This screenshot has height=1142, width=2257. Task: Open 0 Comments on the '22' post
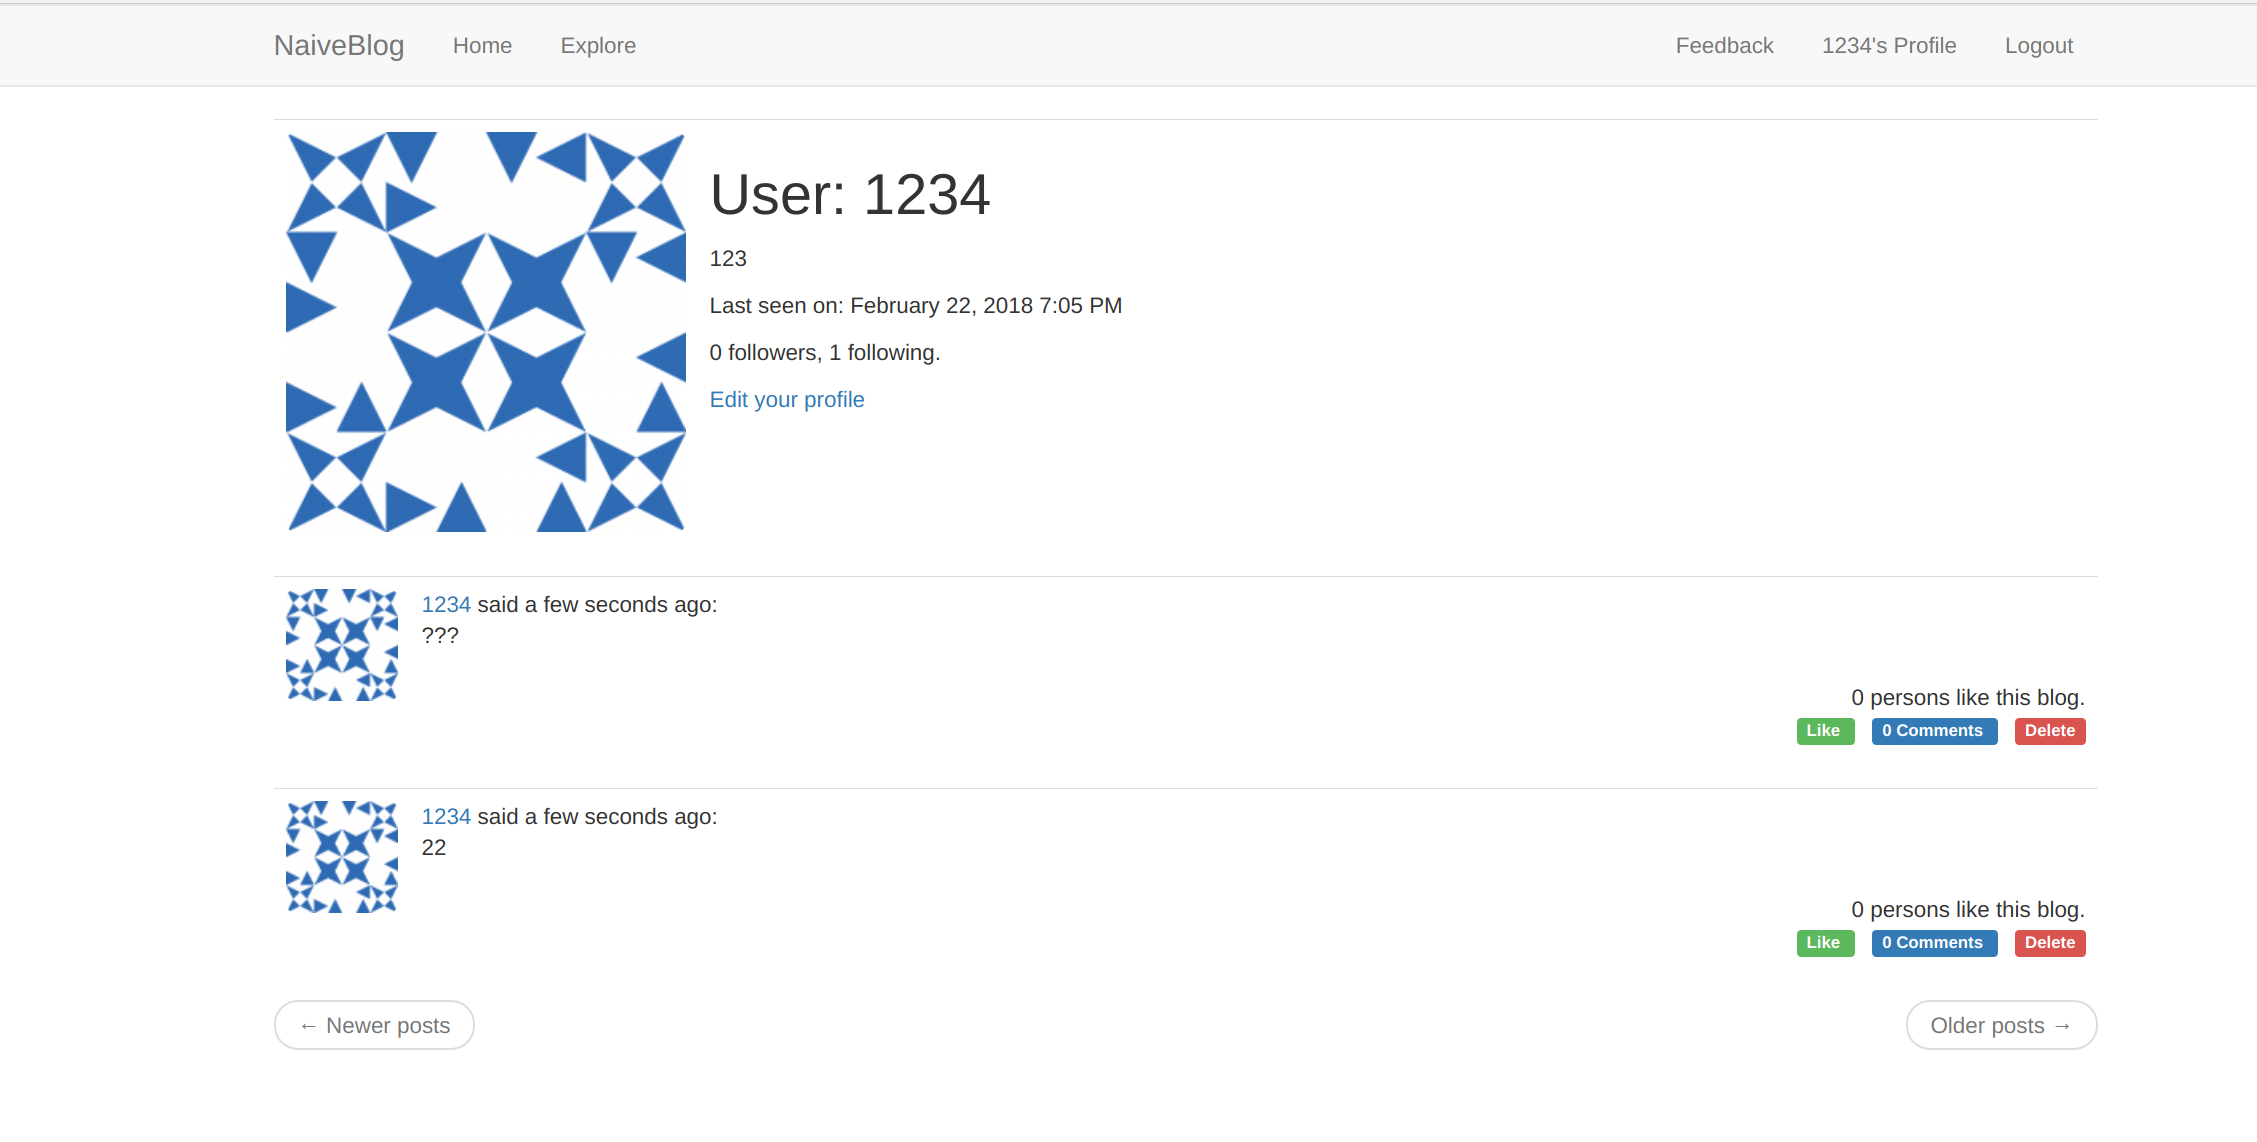1933,943
